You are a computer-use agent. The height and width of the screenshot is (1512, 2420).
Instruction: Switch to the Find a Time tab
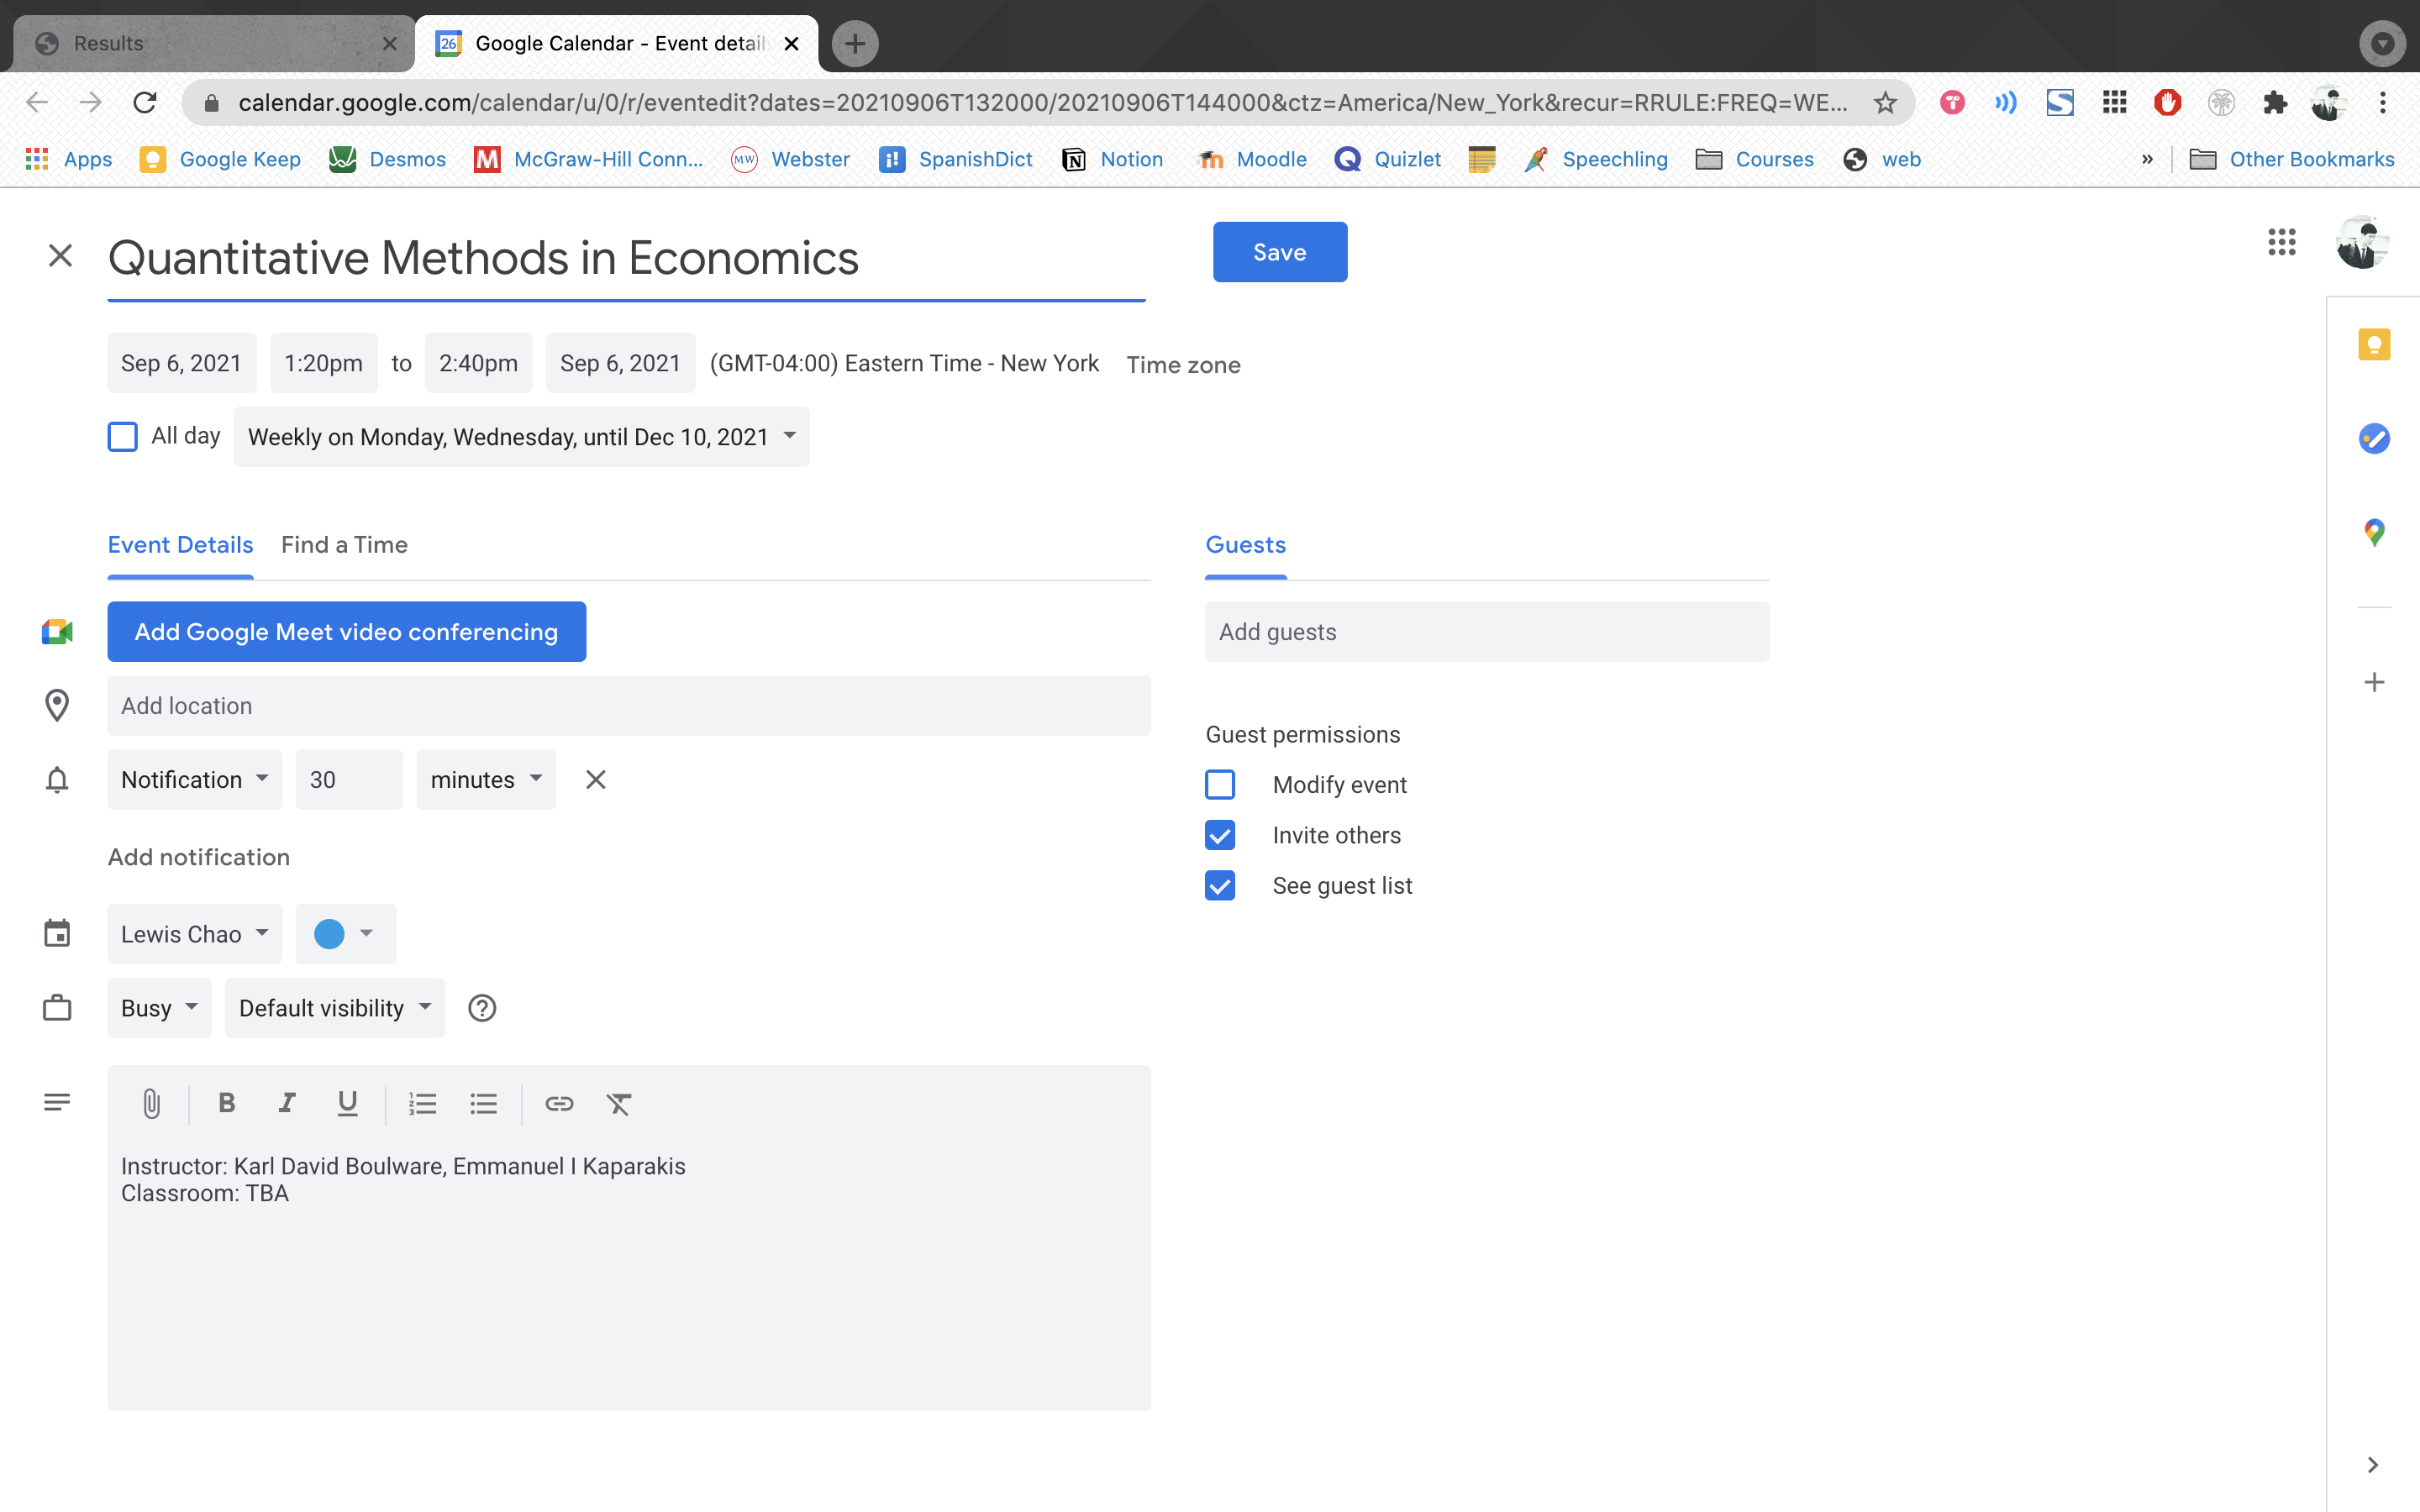(x=344, y=545)
